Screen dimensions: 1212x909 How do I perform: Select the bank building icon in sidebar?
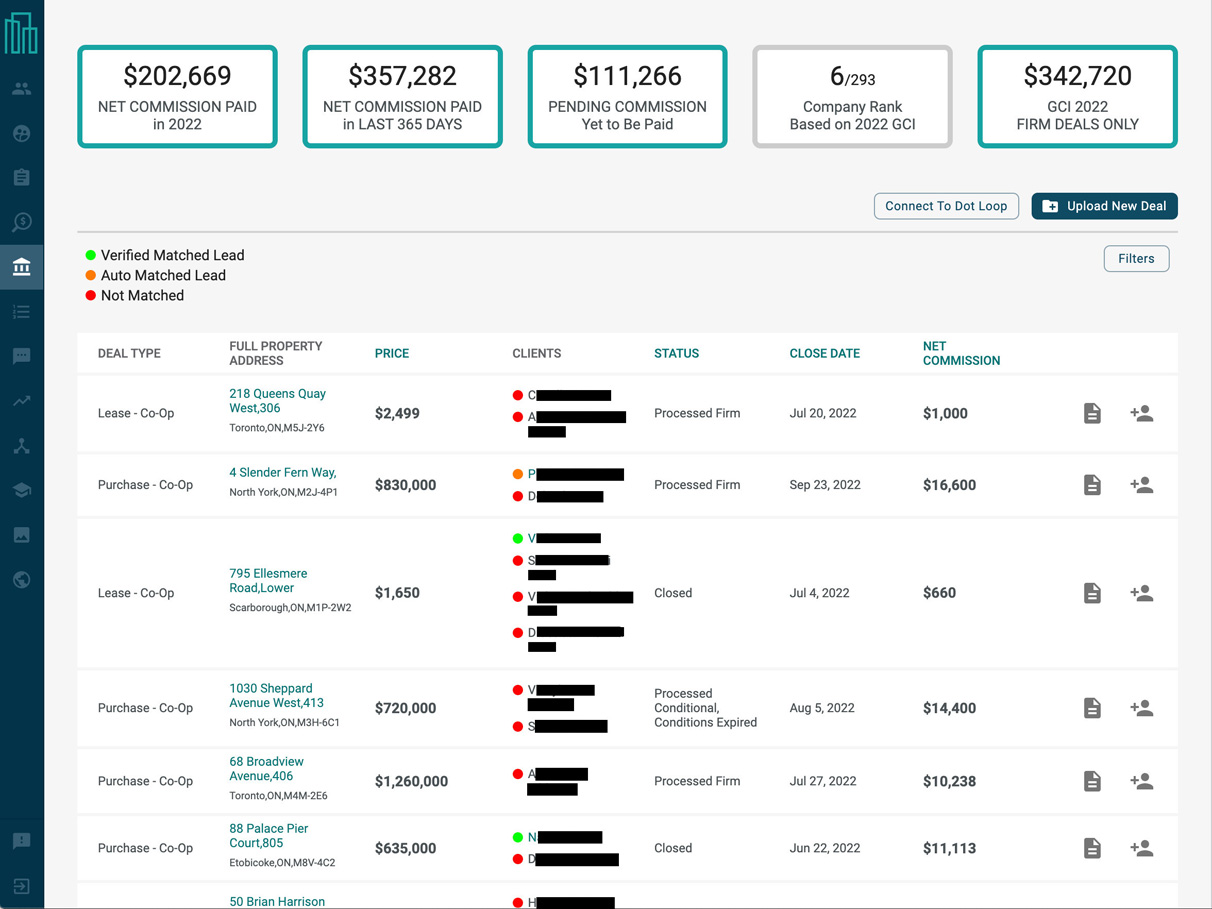(x=21, y=267)
